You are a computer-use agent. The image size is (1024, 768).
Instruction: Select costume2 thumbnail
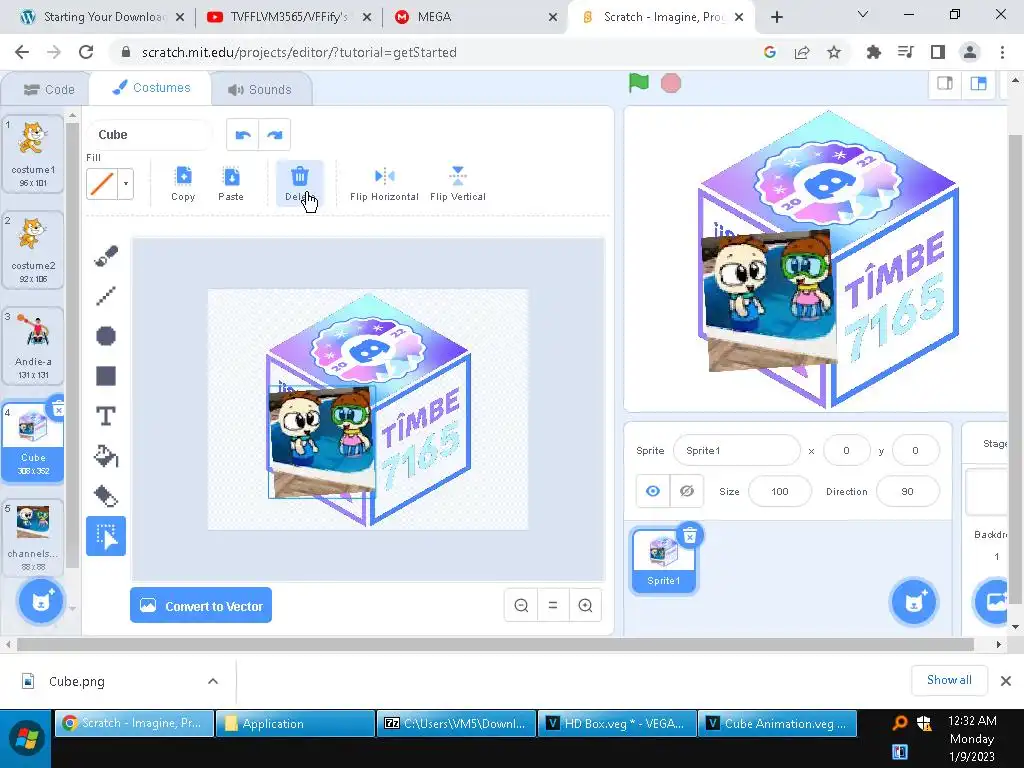tap(33, 250)
